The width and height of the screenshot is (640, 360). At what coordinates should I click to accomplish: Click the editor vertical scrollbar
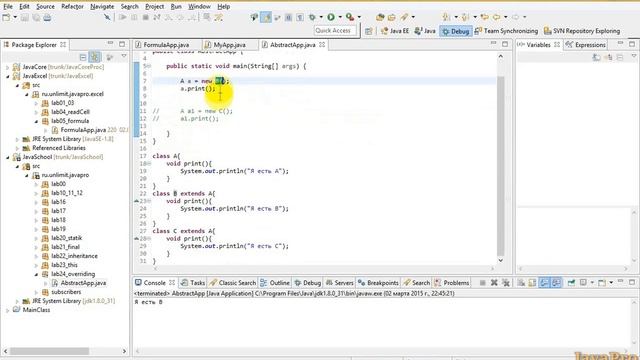(x=501, y=166)
